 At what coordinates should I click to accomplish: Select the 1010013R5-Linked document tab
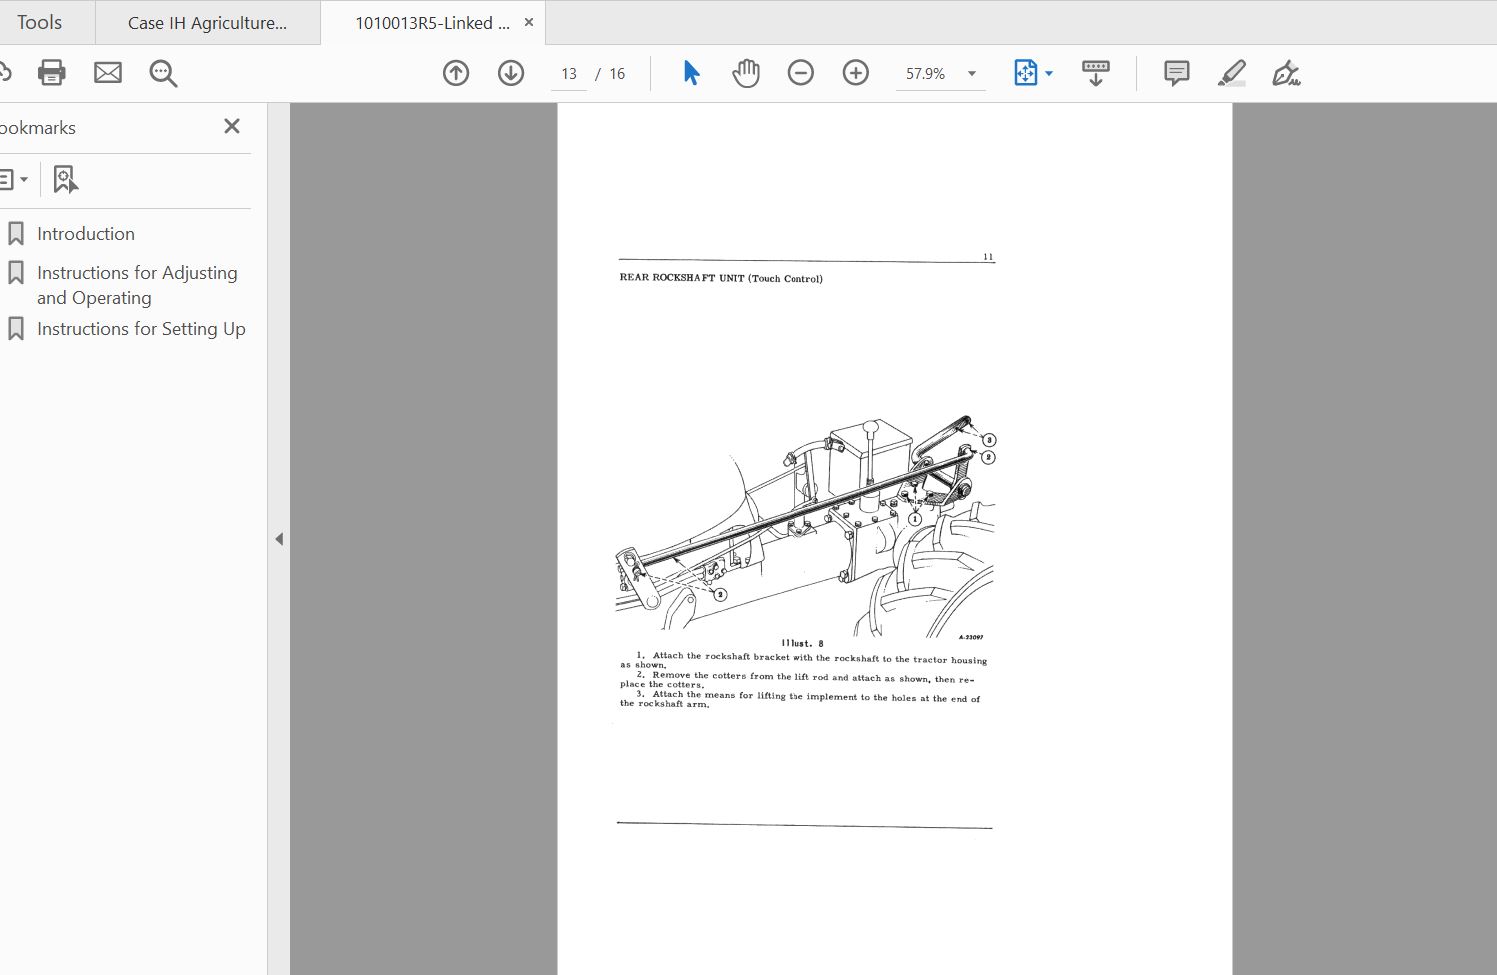pyautogui.click(x=432, y=23)
